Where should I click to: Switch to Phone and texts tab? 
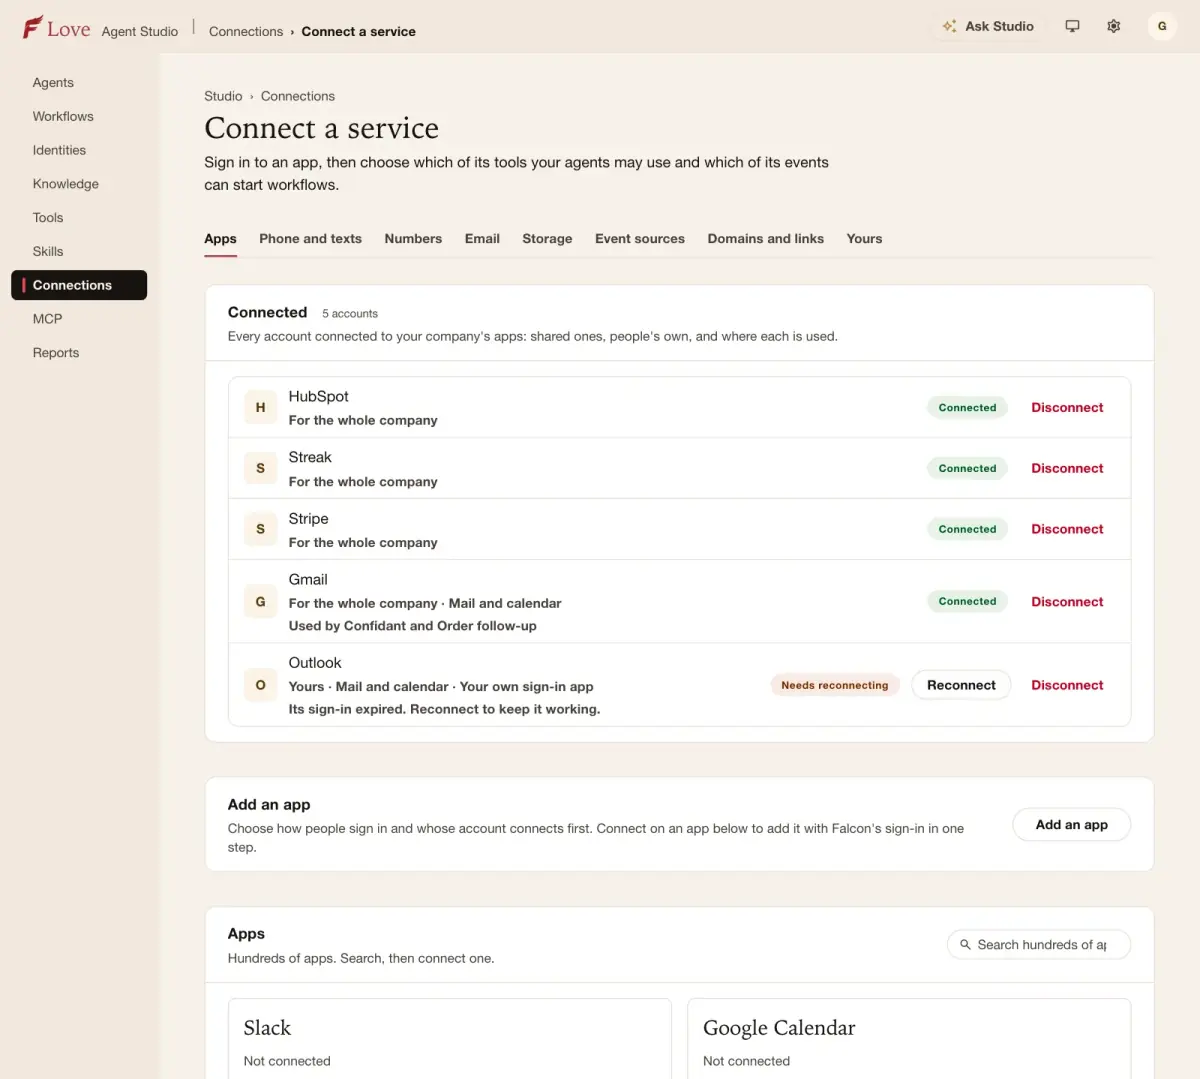(310, 239)
